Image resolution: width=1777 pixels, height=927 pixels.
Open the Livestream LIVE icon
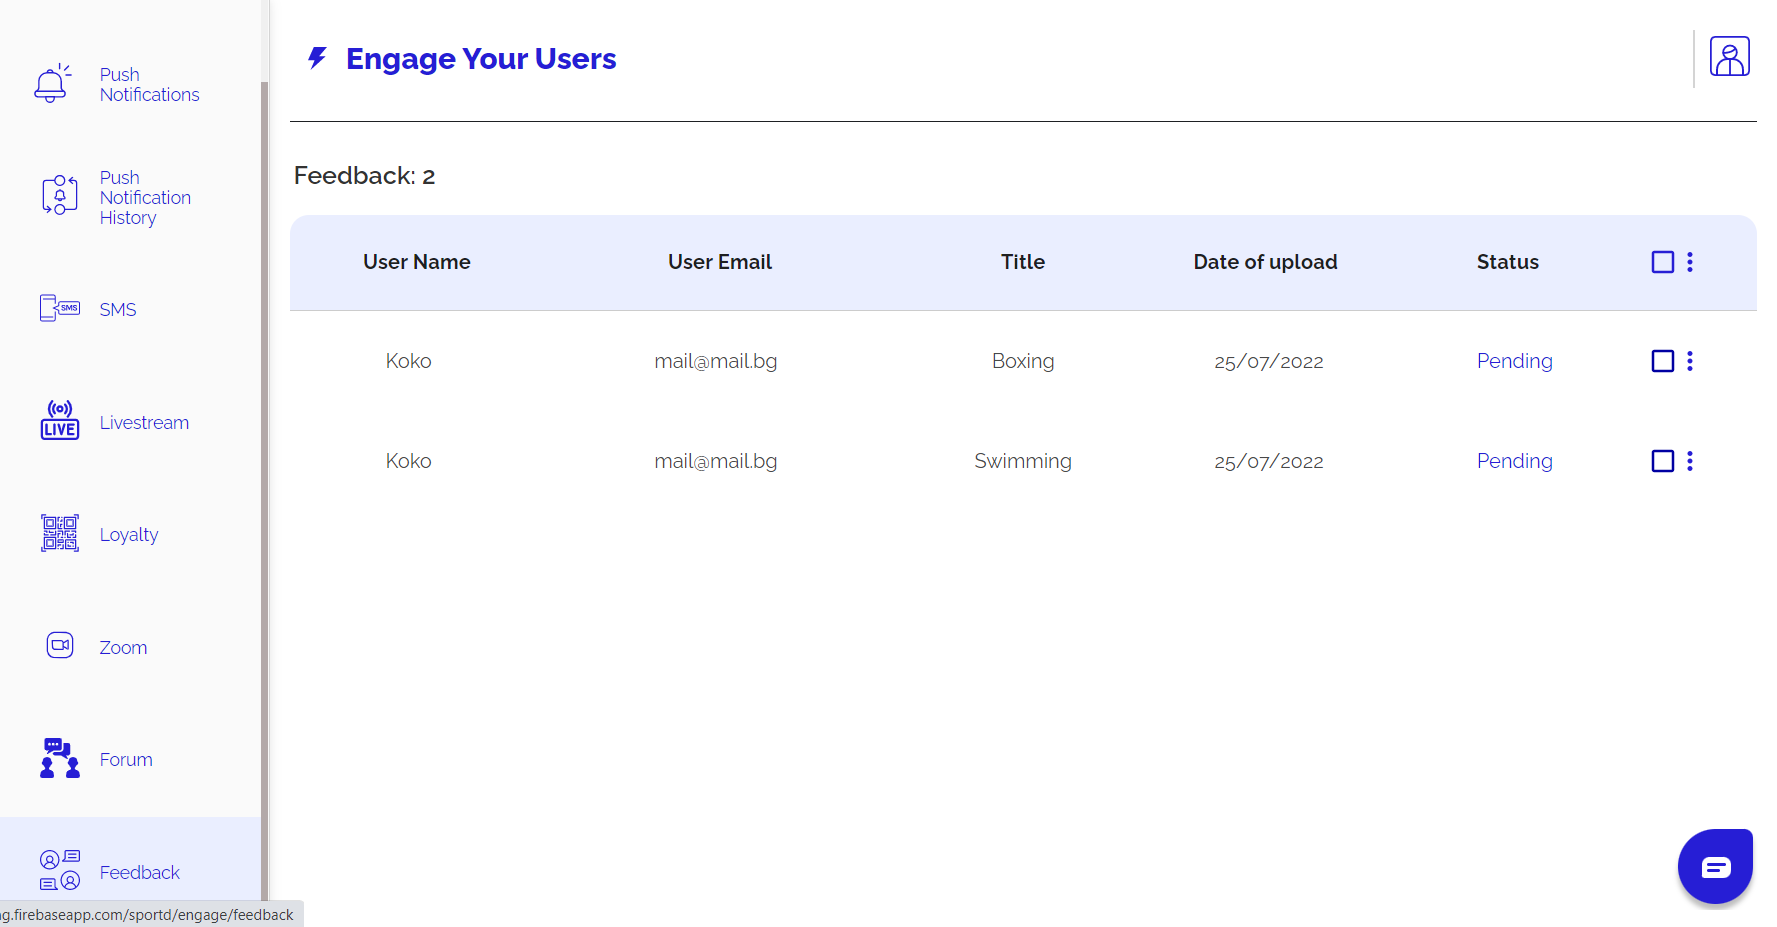click(x=59, y=421)
